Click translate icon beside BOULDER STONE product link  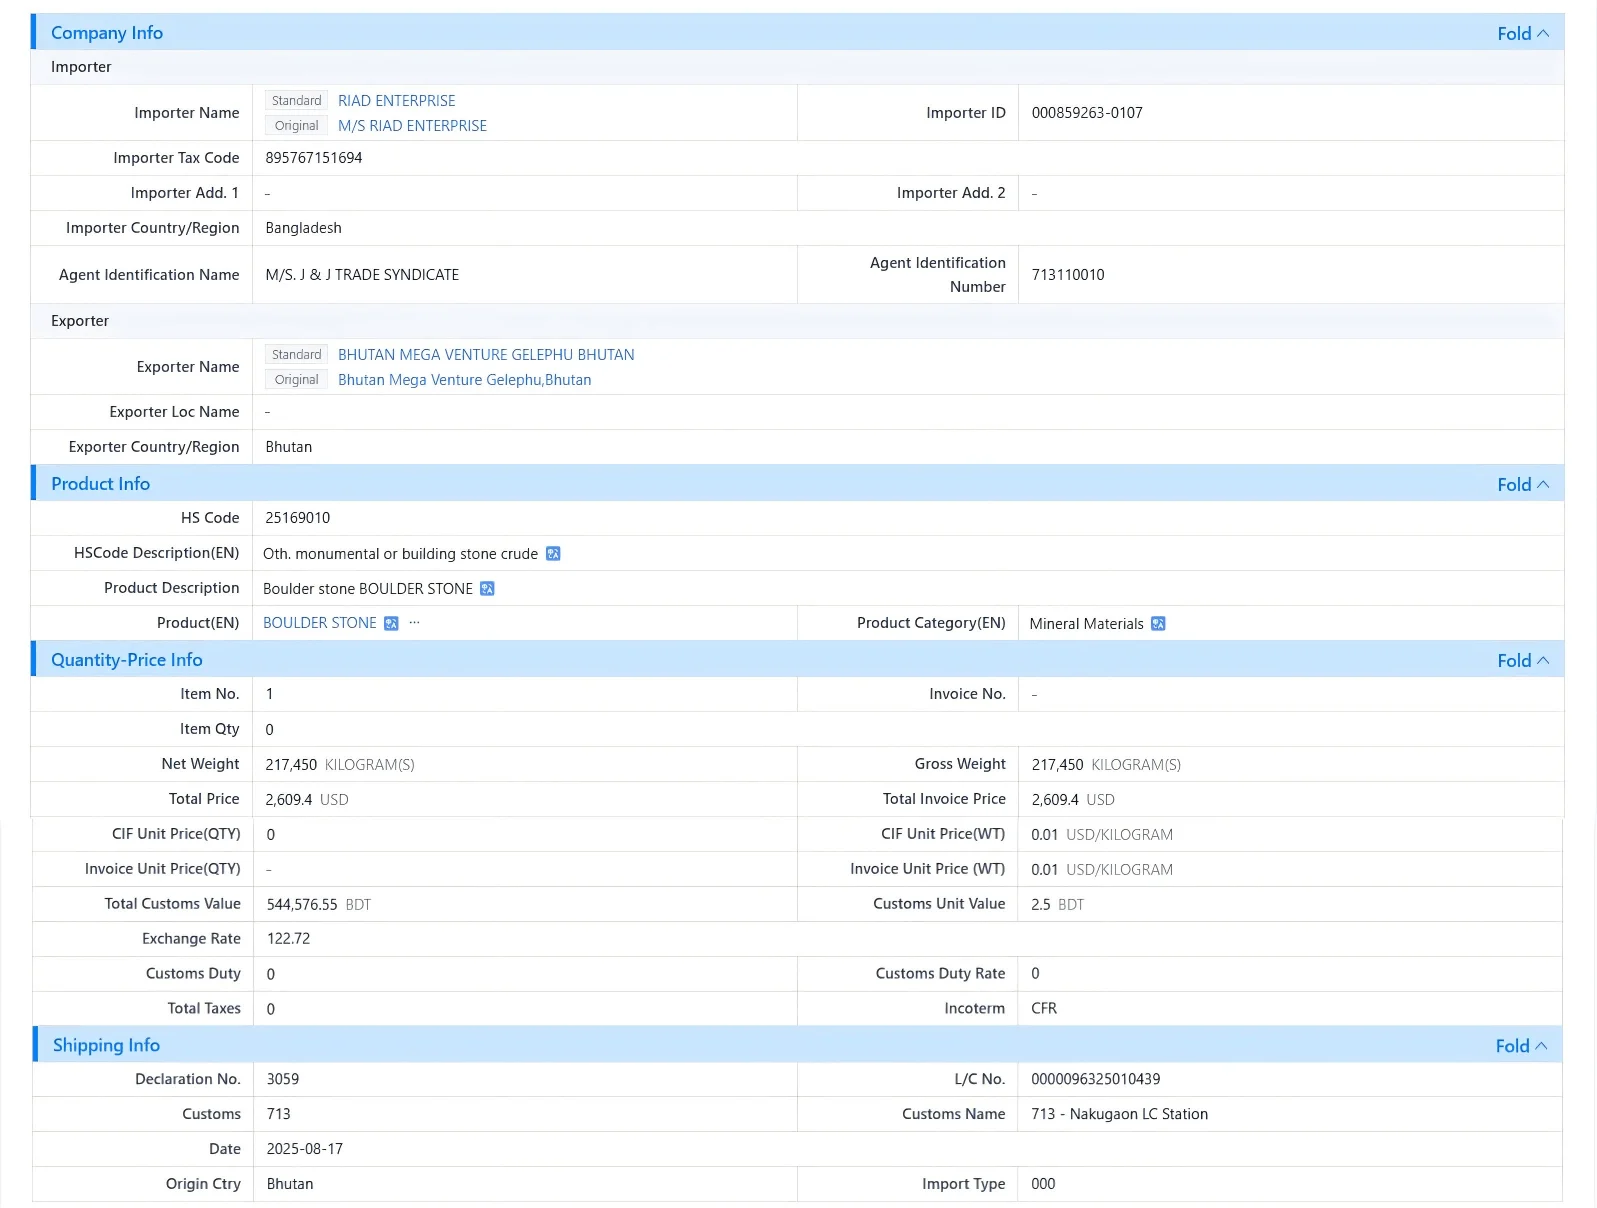click(391, 623)
